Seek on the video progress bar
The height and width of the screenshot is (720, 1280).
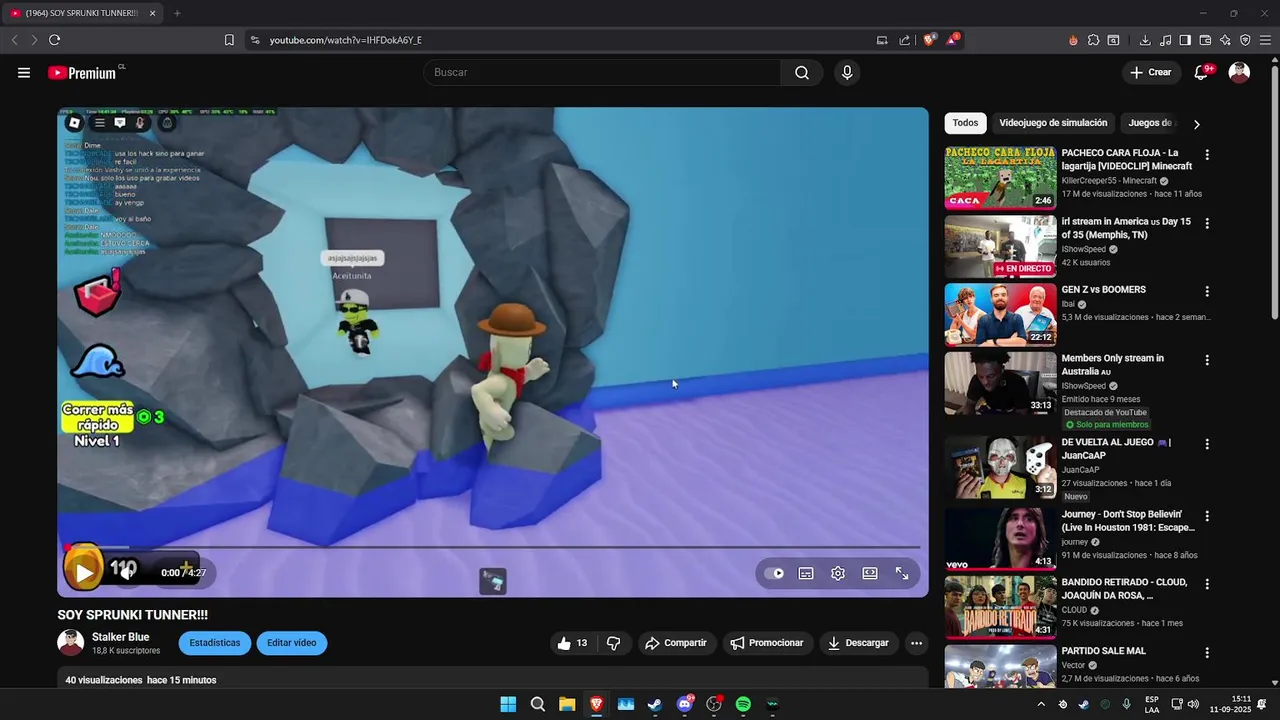pos(493,547)
